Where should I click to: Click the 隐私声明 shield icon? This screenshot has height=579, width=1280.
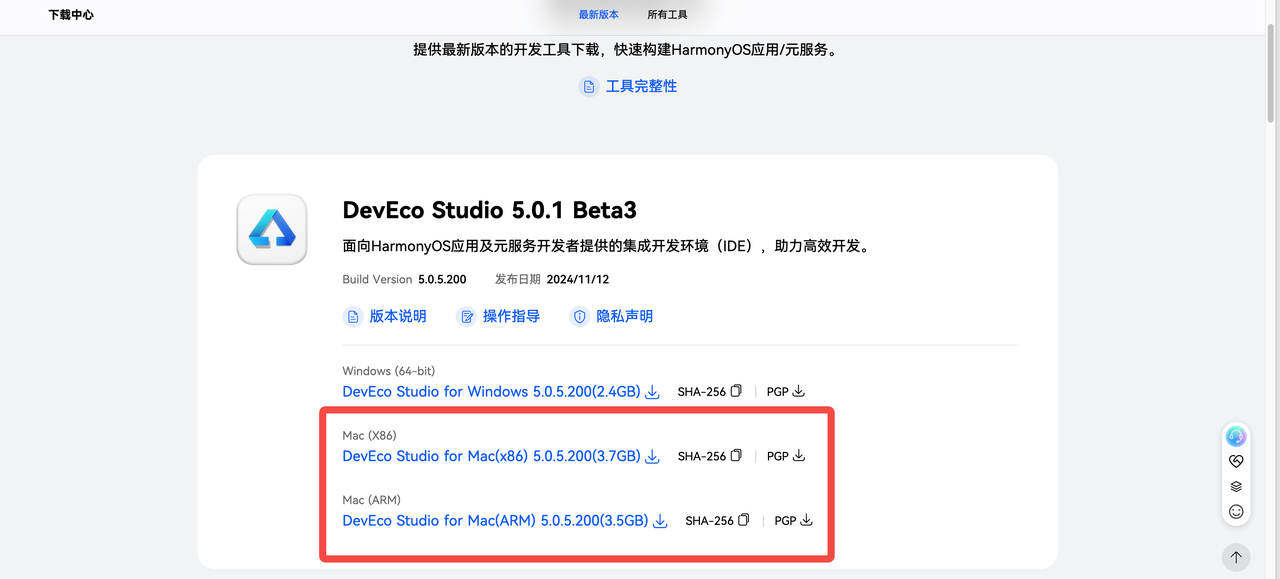(579, 316)
